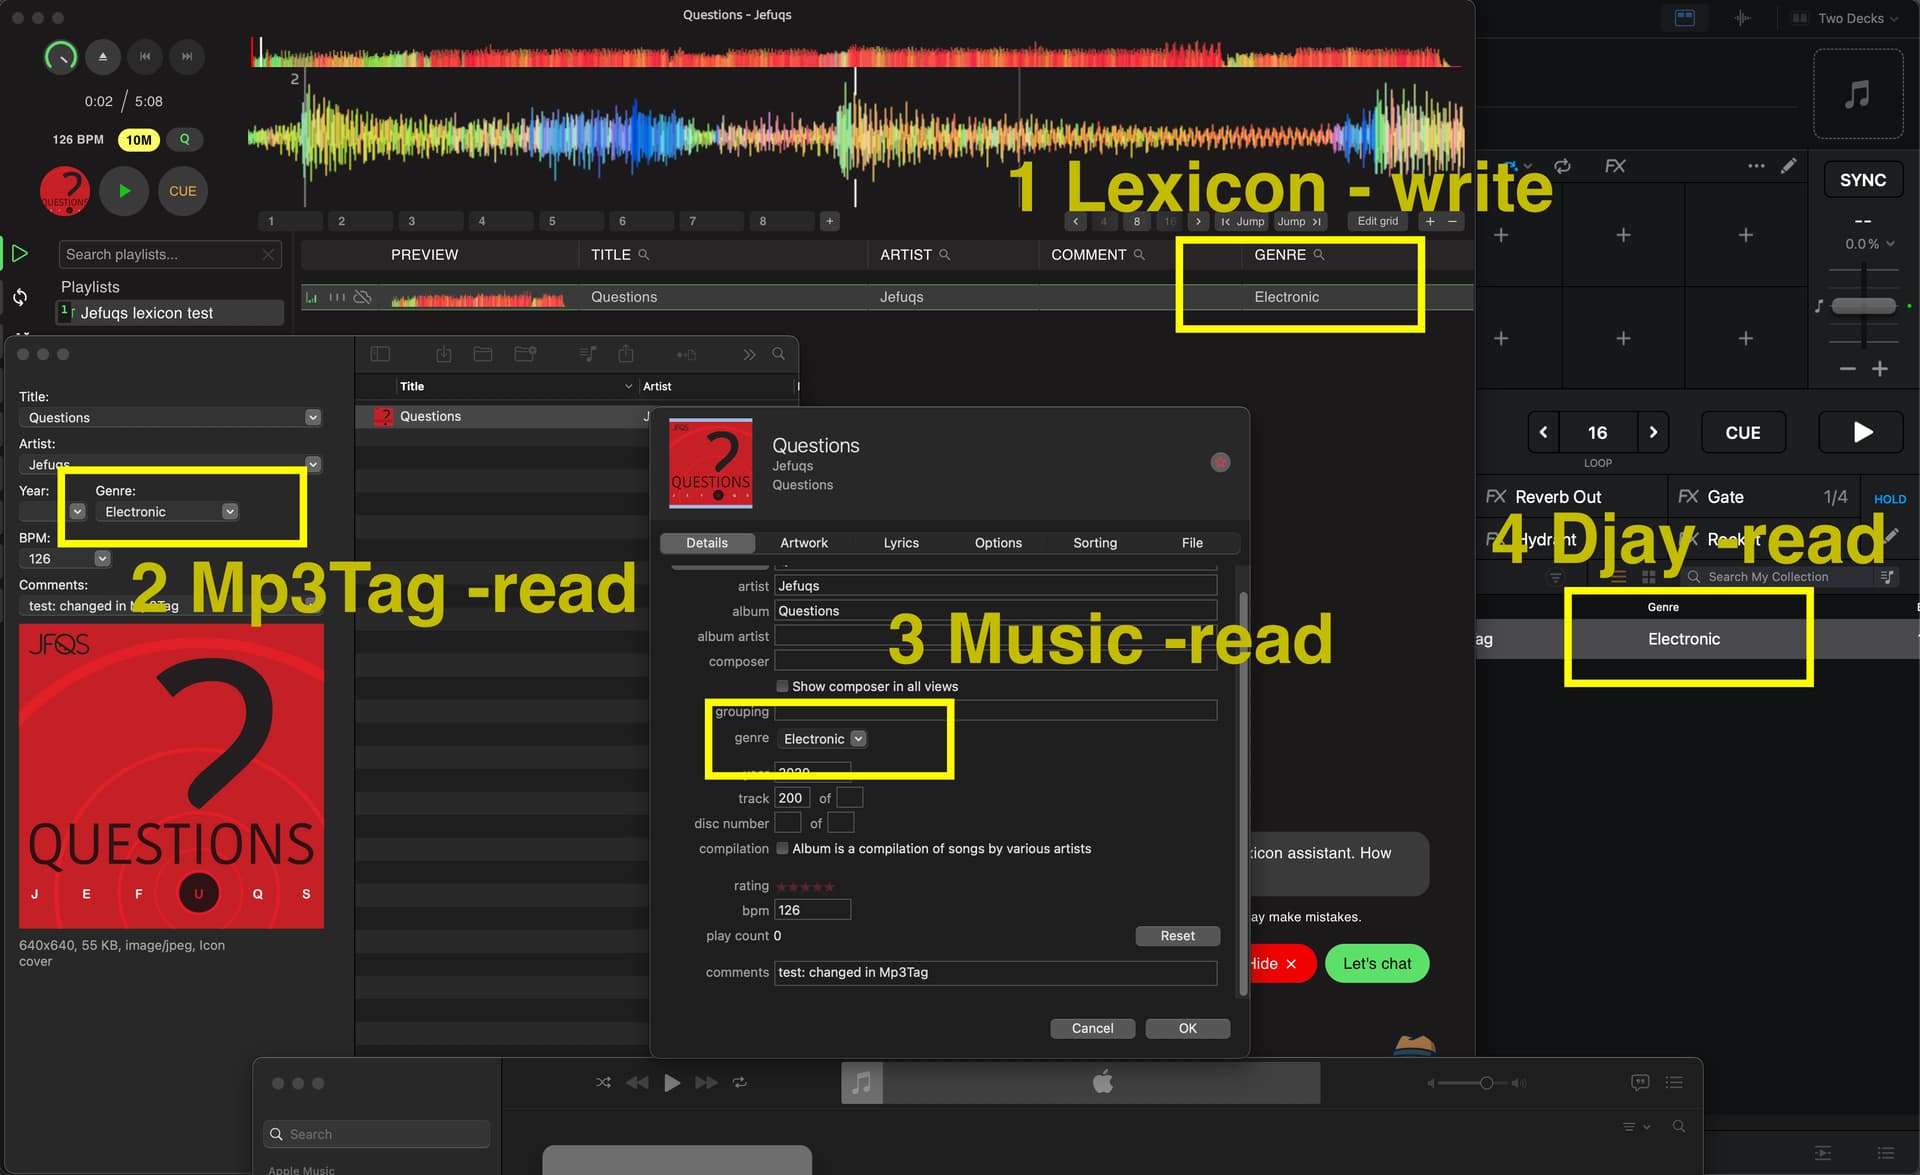Click the repeat icon in Music player
1920x1175 pixels.
click(740, 1083)
